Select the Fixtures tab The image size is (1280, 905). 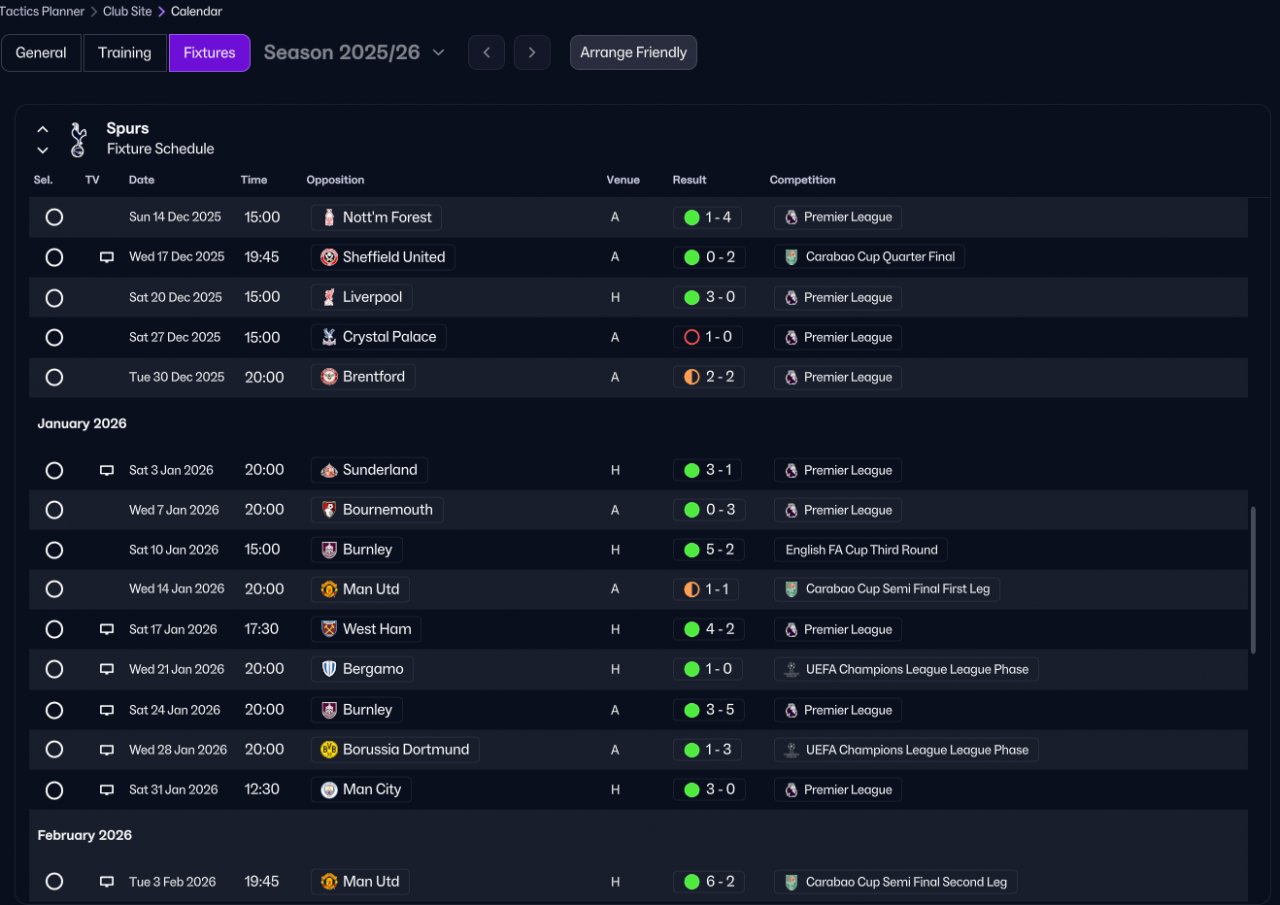209,53
